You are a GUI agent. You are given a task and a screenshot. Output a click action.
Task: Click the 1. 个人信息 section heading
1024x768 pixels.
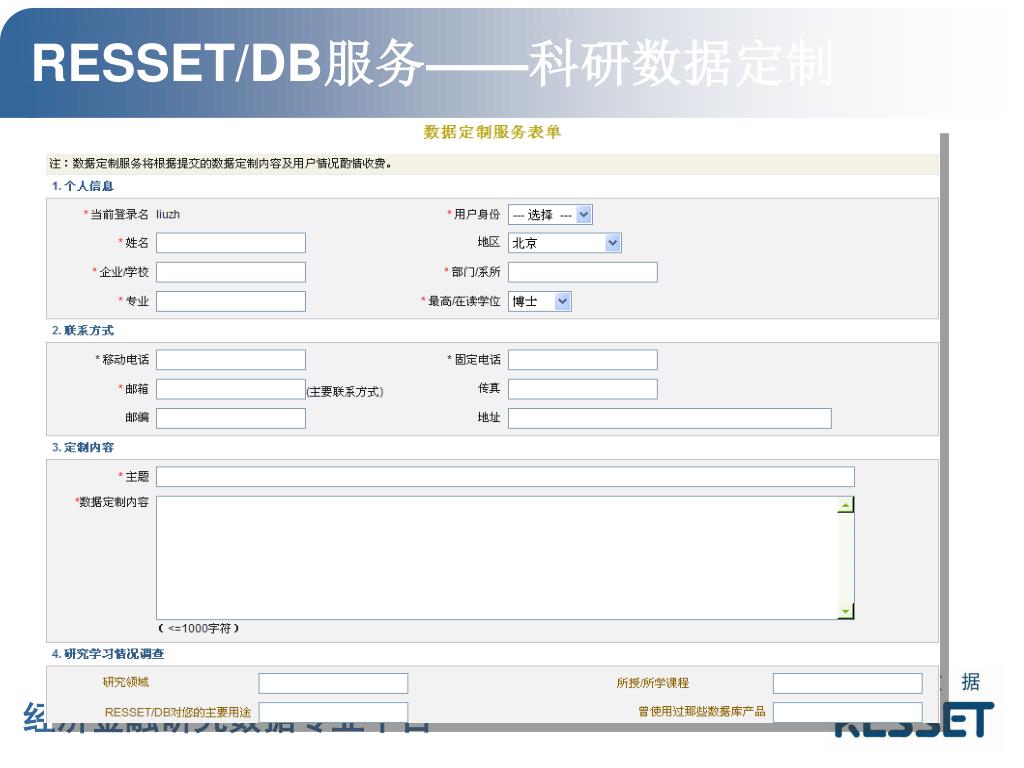(82, 186)
